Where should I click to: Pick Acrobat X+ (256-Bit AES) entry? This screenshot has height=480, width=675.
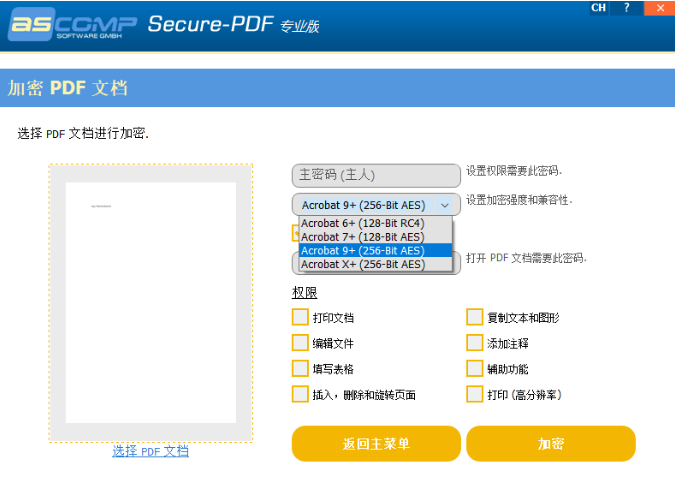pyautogui.click(x=362, y=265)
